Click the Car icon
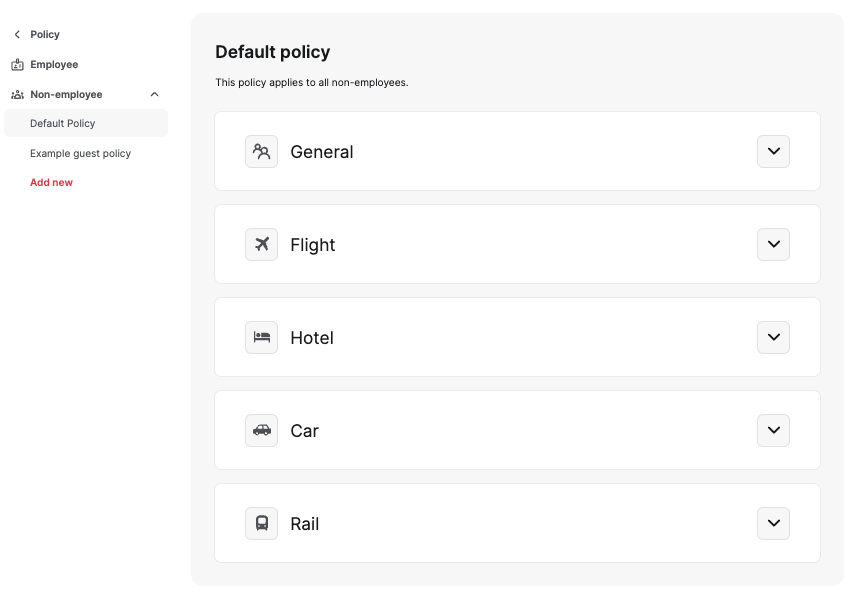 [261, 431]
